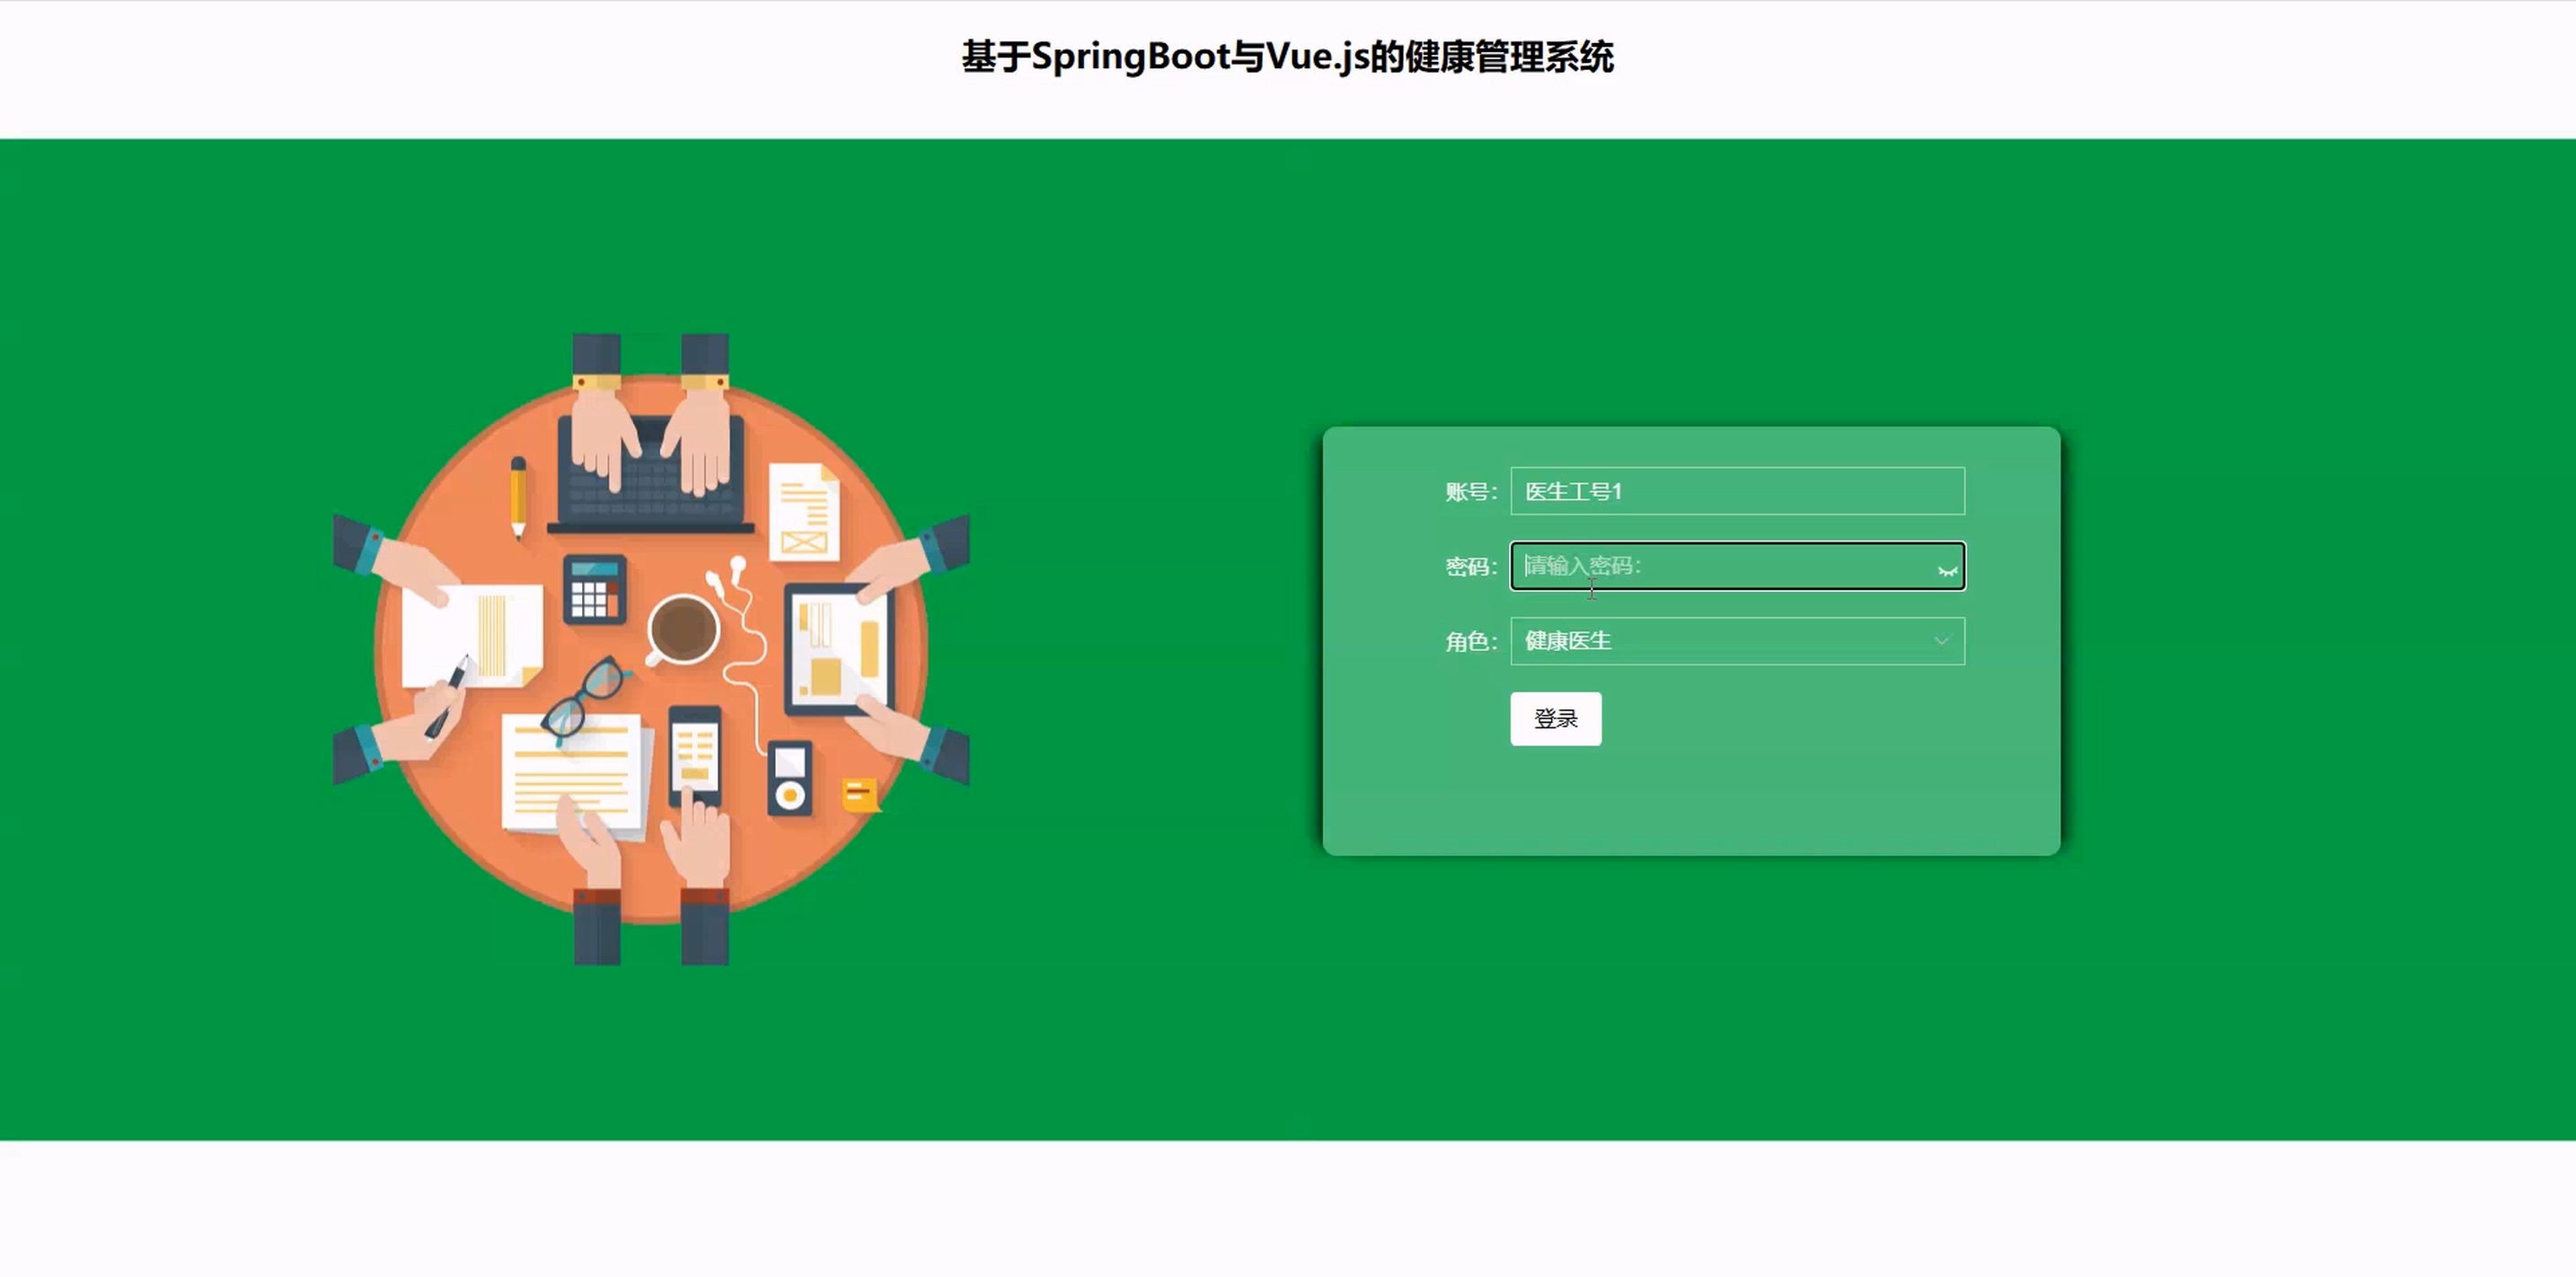Focus the 密码 password input field
2576x1277 pixels.
pos(1737,566)
